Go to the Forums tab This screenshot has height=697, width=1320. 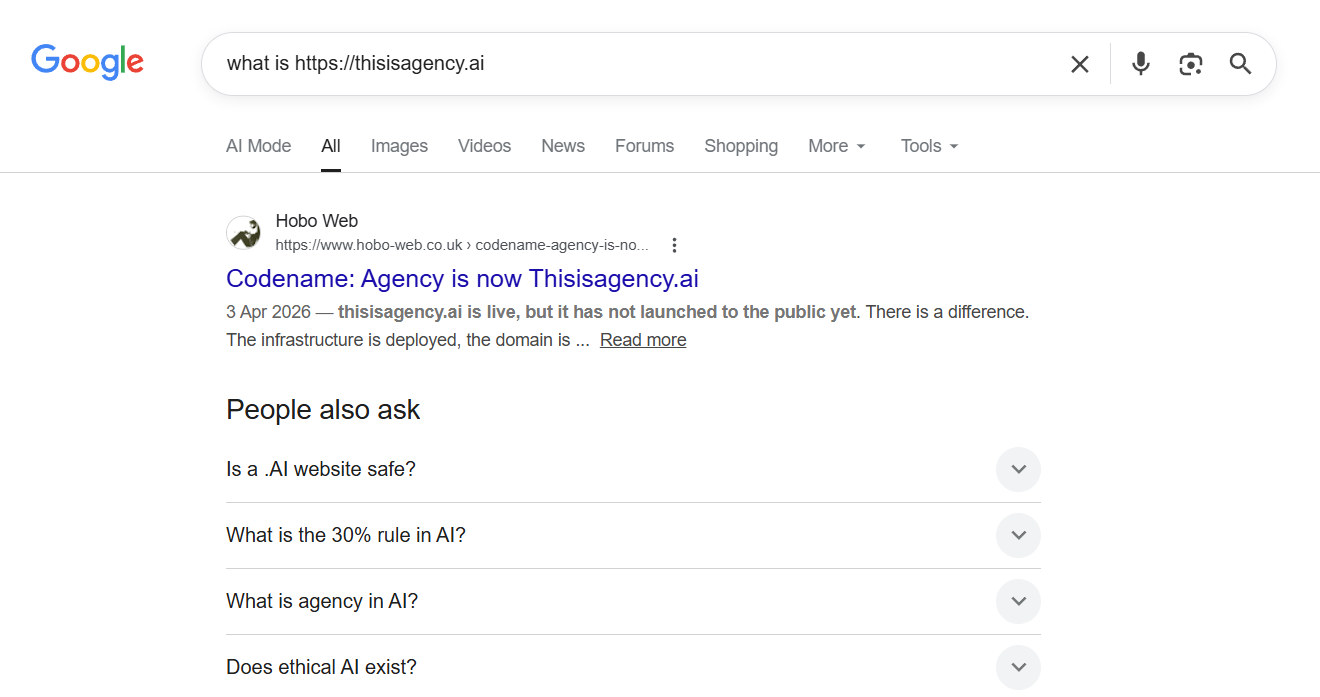pos(644,146)
